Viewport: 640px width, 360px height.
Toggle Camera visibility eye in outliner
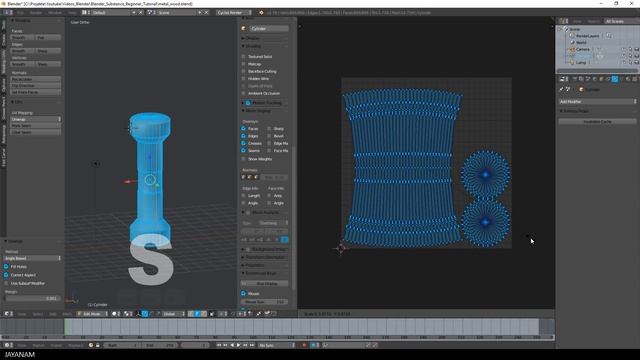(623, 49)
